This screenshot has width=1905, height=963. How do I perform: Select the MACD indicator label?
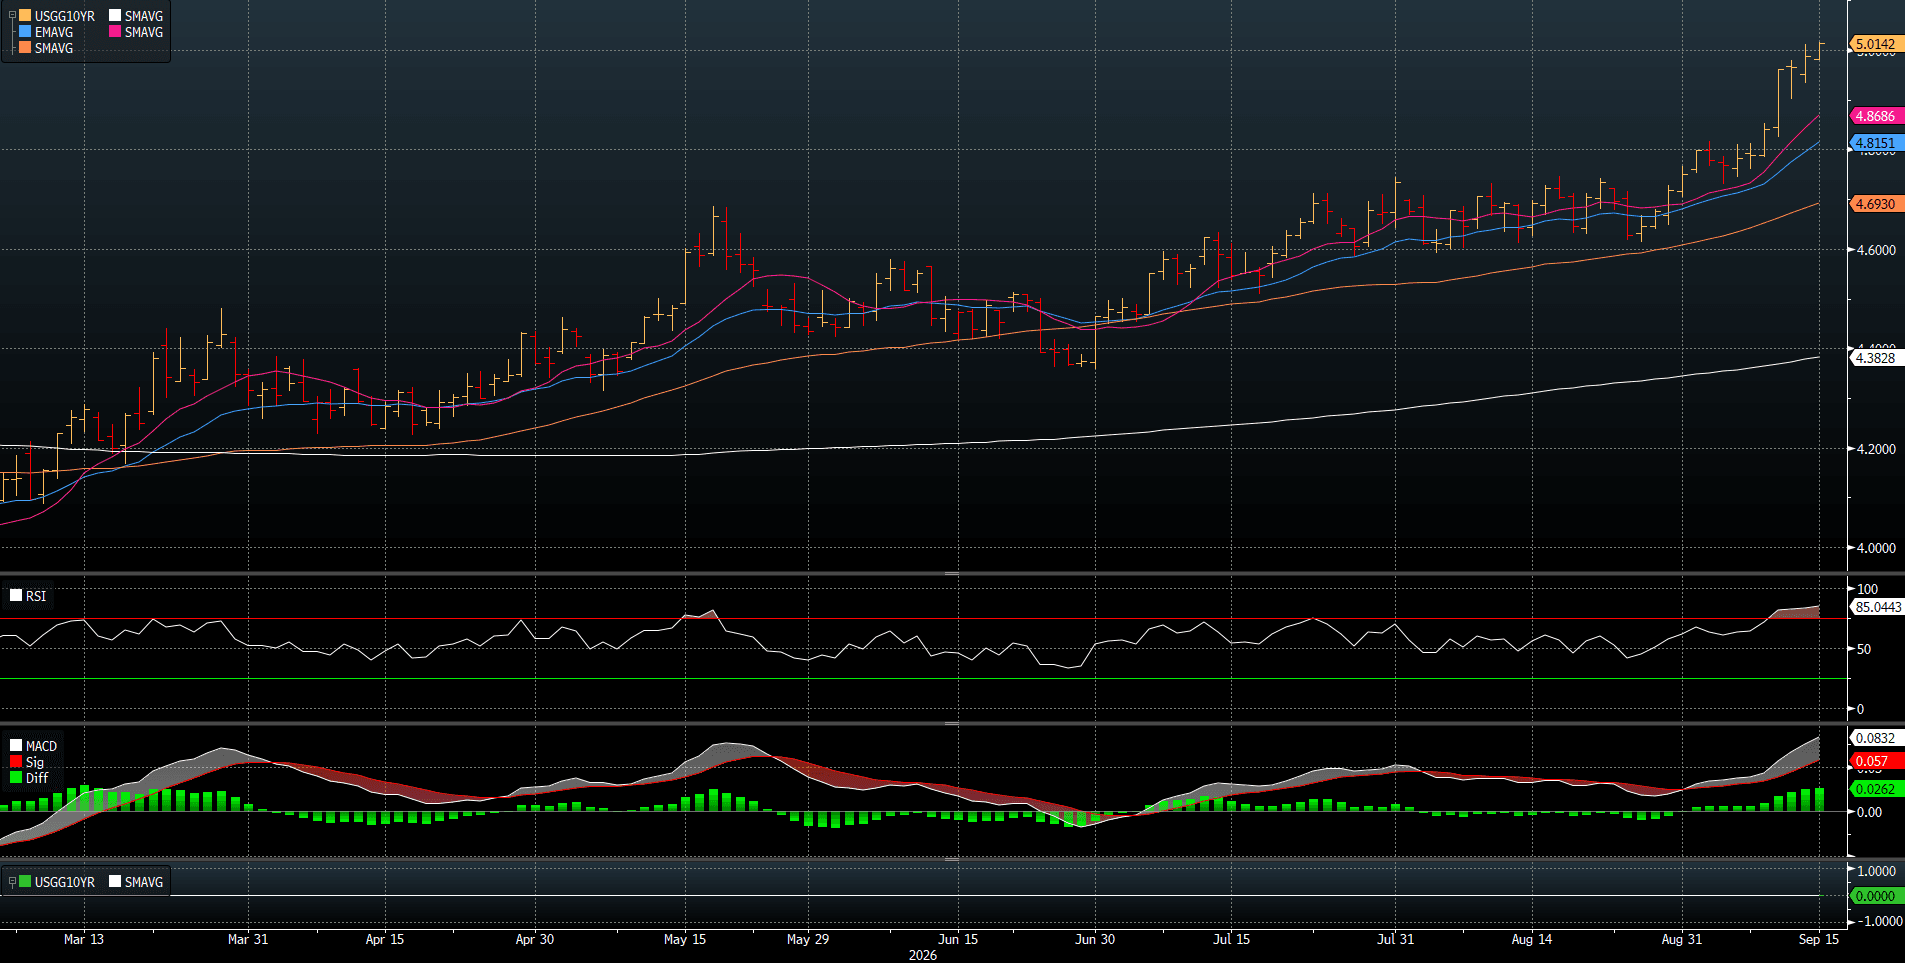pos(42,746)
